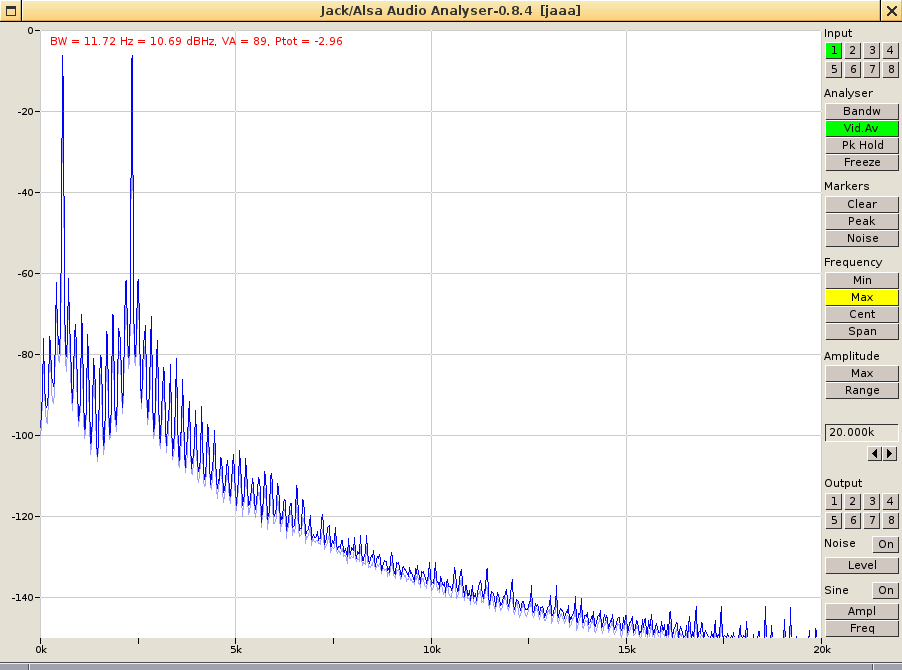Select Amplitude Range button
The image size is (902, 670).
(862, 390)
